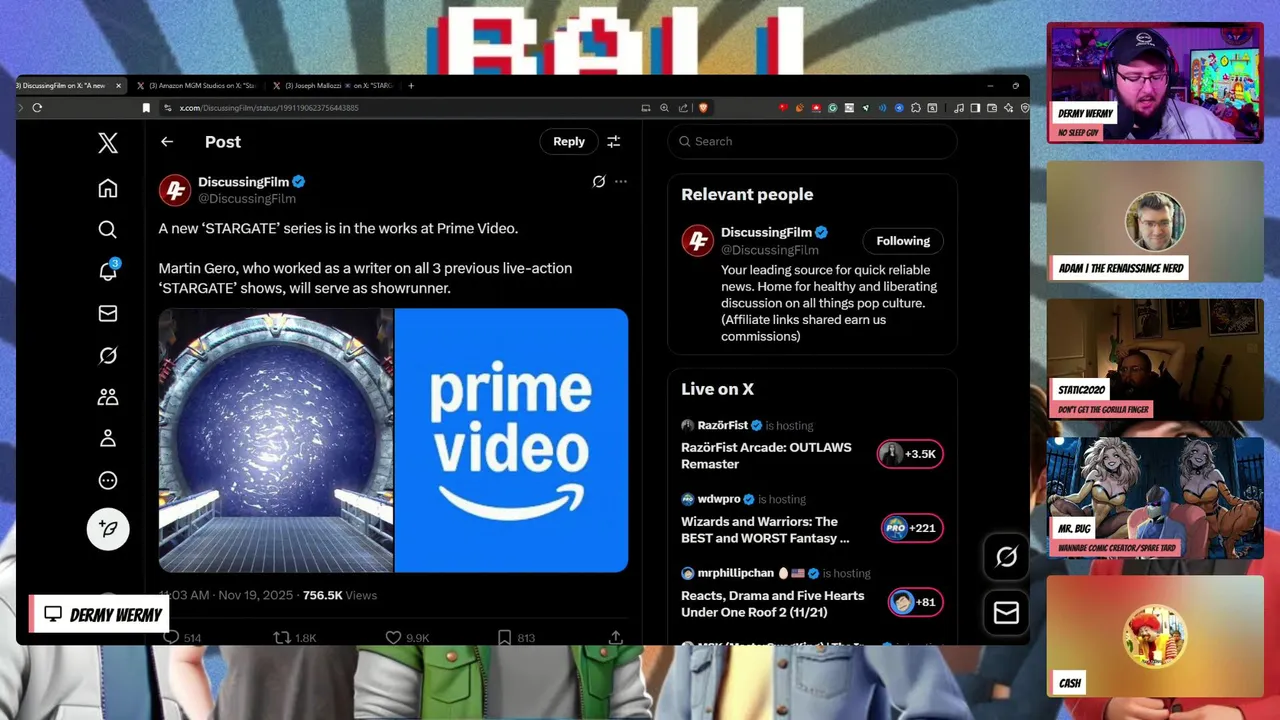Click the 756.5K Views count
Image resolution: width=1280 pixels, height=720 pixels.
tap(340, 595)
